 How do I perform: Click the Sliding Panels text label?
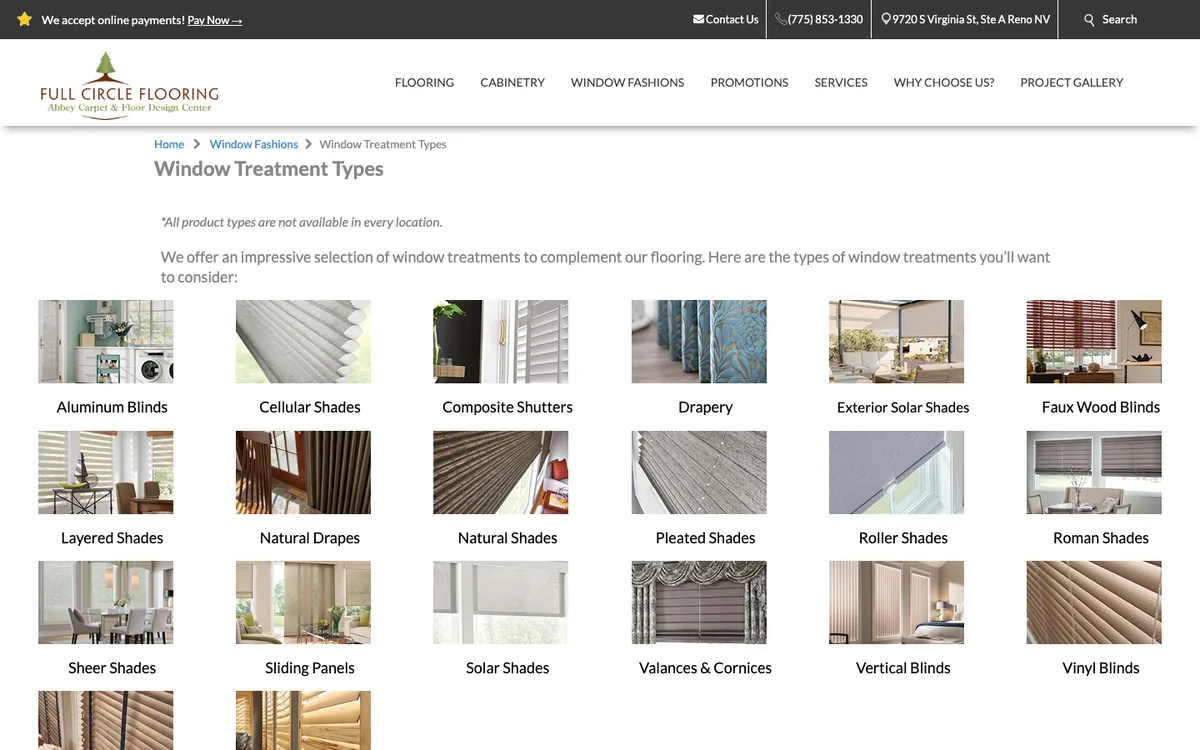[x=310, y=668]
